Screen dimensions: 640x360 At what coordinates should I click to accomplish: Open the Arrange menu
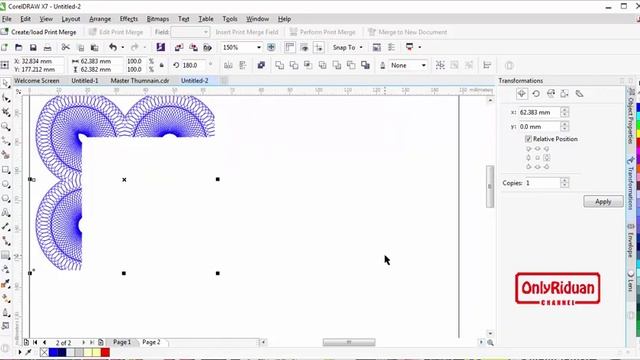pyautogui.click(x=100, y=19)
